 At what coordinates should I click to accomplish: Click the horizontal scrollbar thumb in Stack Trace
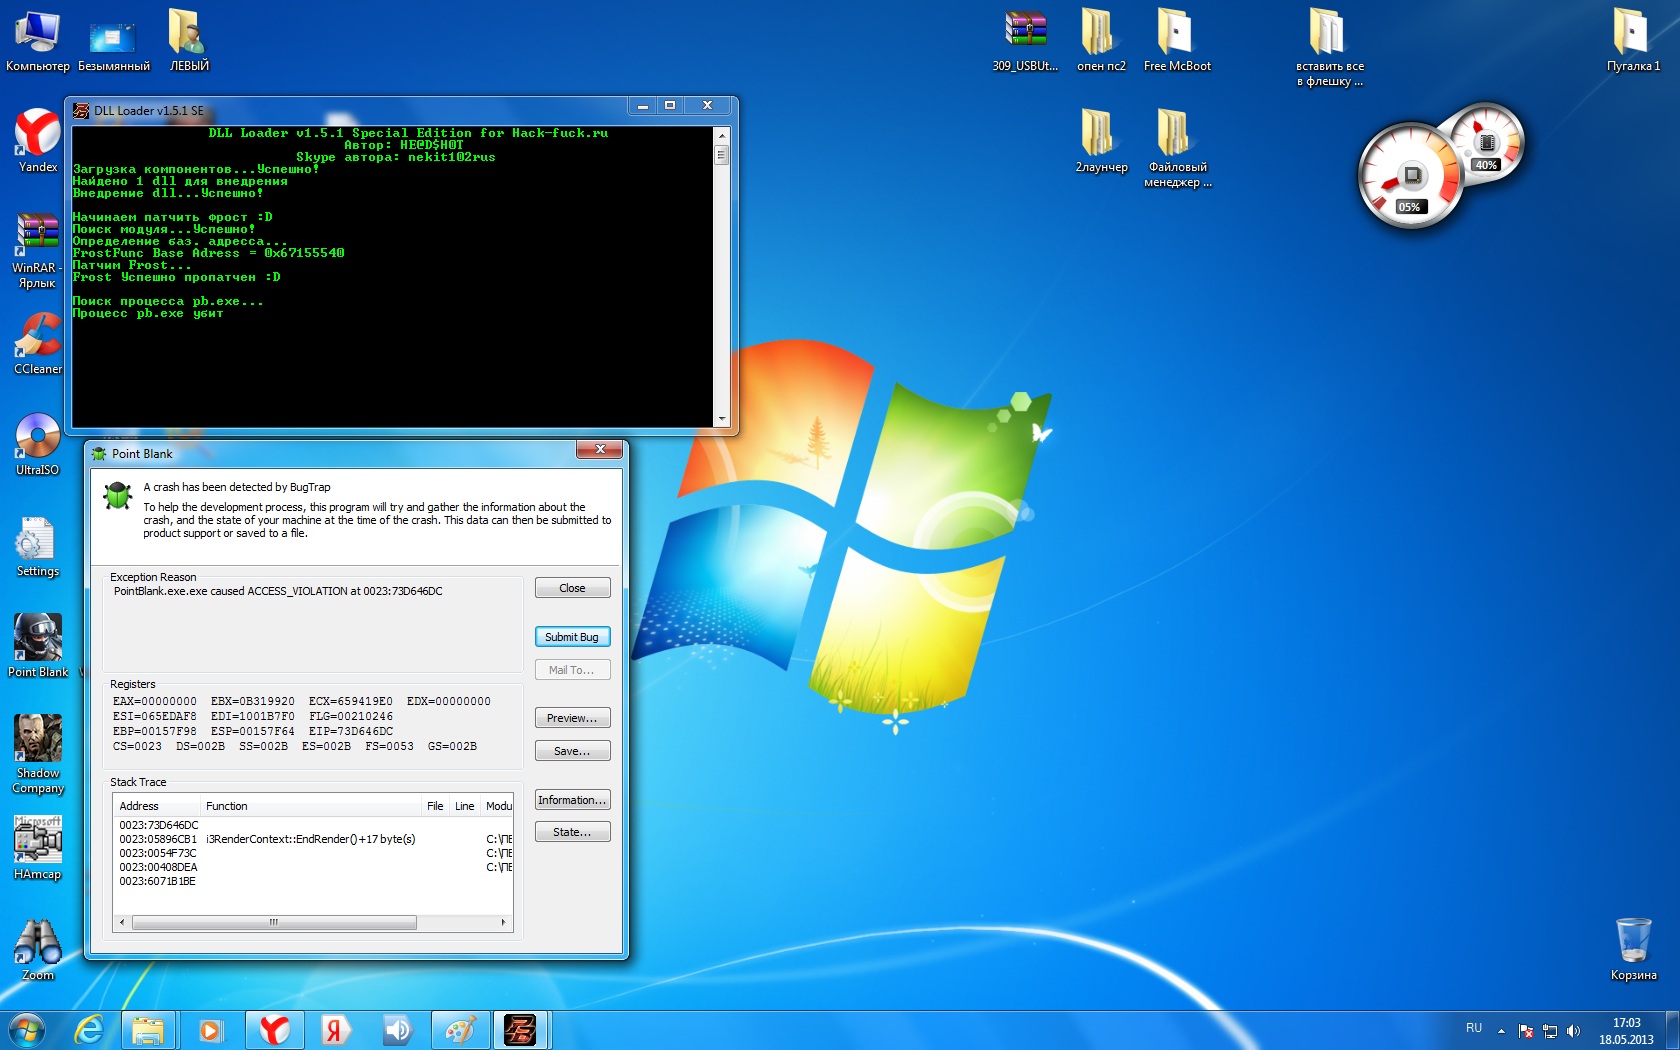click(x=274, y=922)
